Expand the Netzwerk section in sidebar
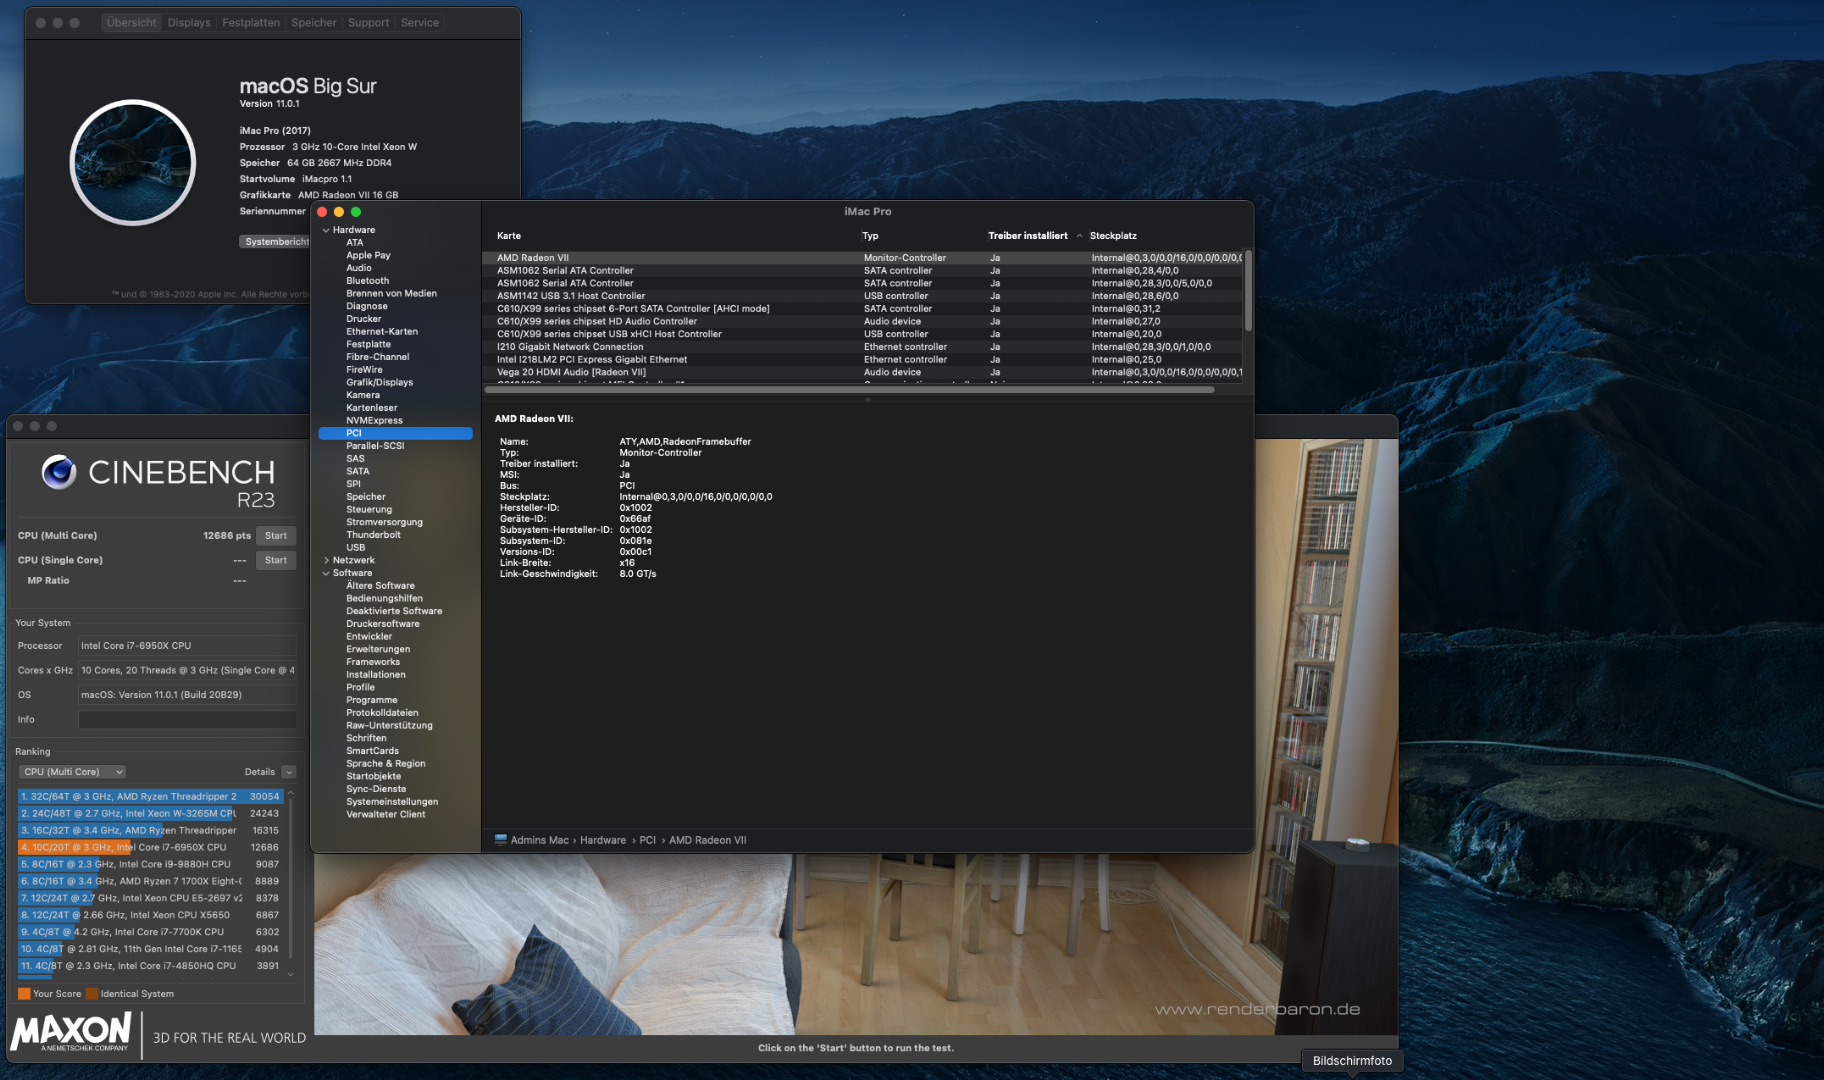This screenshot has height=1080, width=1824. (326, 561)
